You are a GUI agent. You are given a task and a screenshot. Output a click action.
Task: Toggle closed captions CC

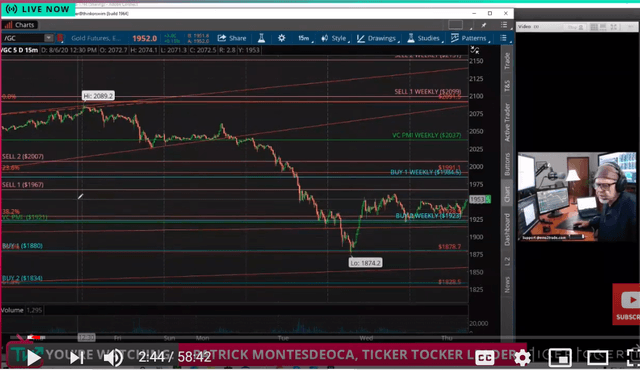(484, 358)
